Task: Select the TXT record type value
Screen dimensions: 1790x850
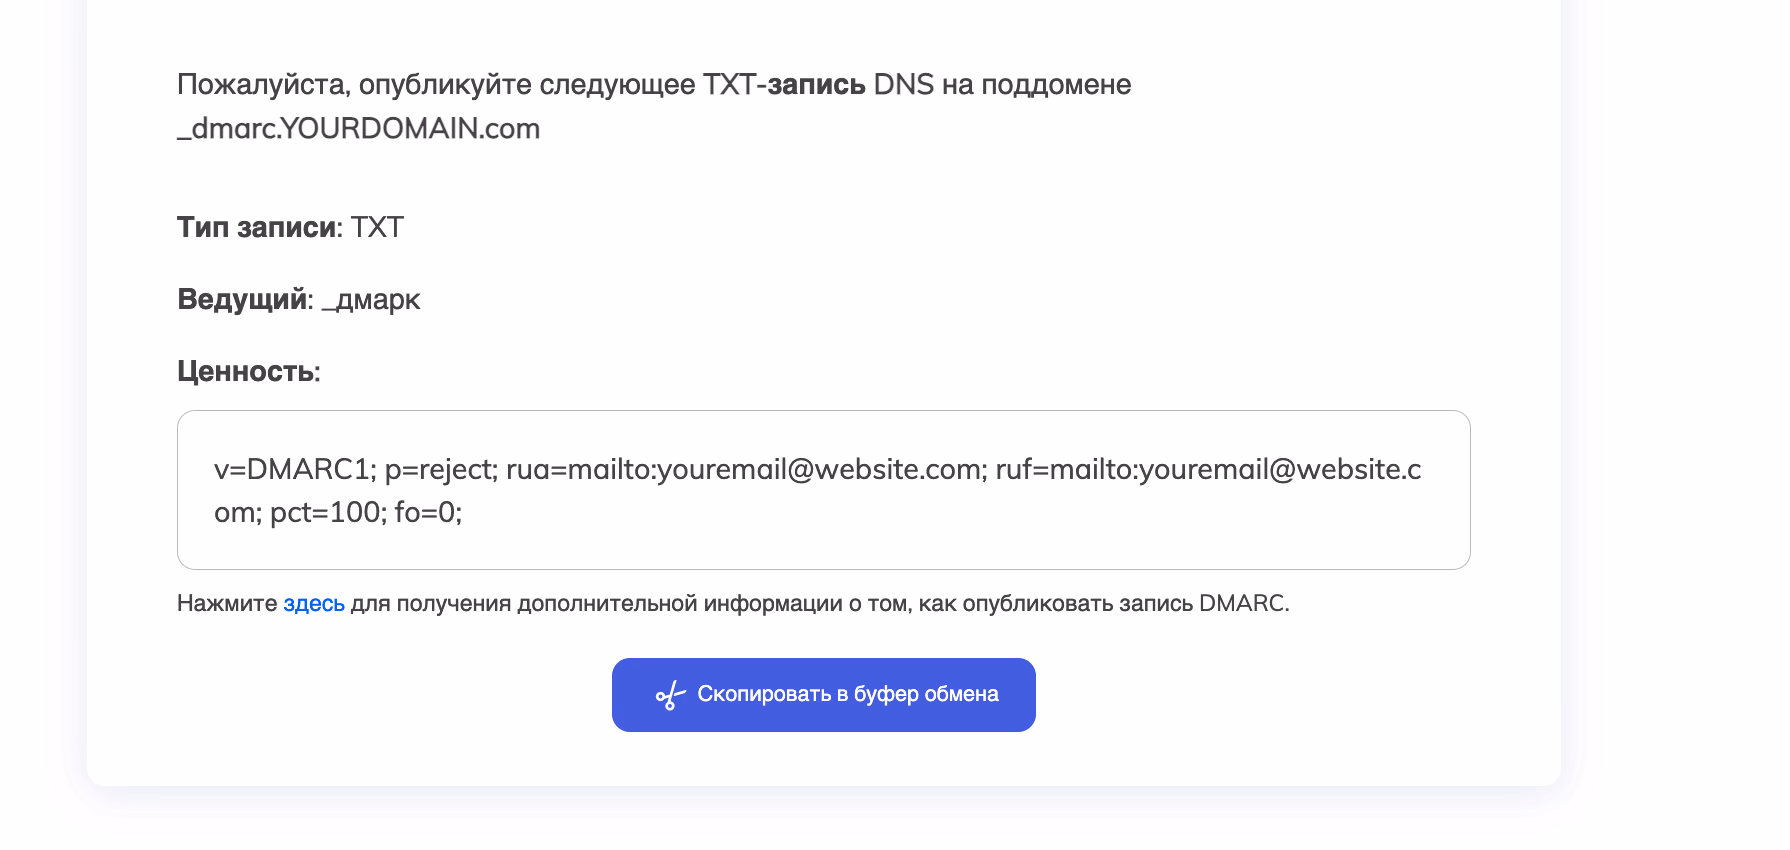Action: [377, 228]
